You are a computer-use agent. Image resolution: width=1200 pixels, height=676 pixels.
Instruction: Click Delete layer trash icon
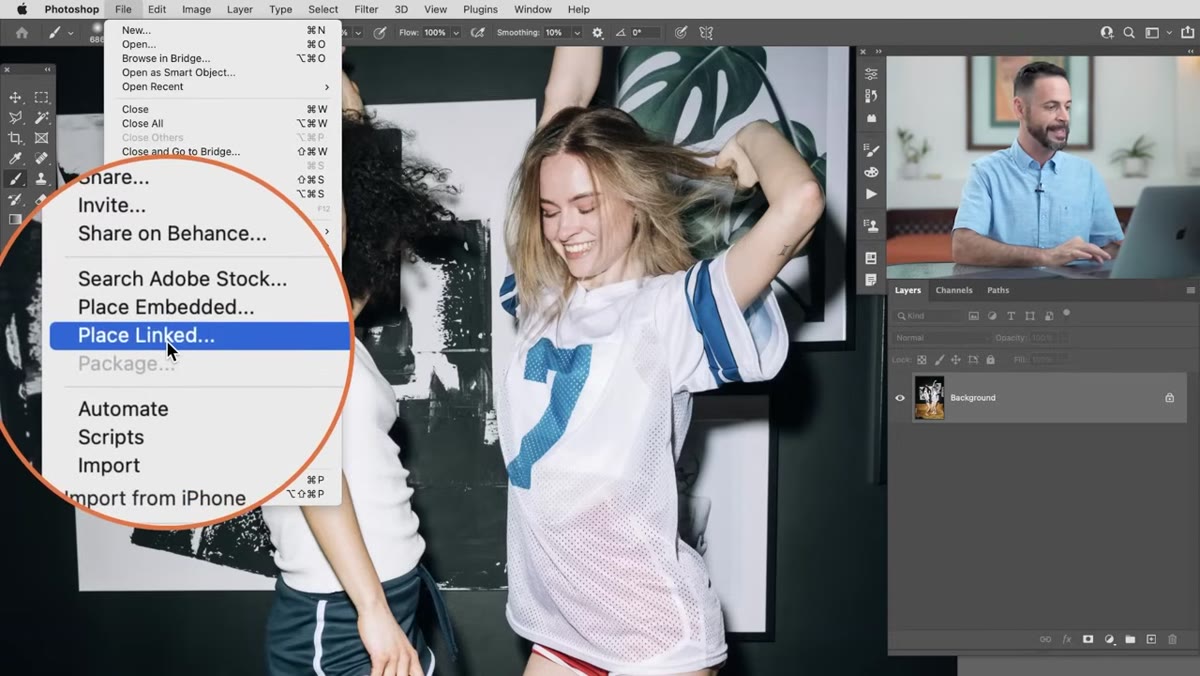point(1173,639)
